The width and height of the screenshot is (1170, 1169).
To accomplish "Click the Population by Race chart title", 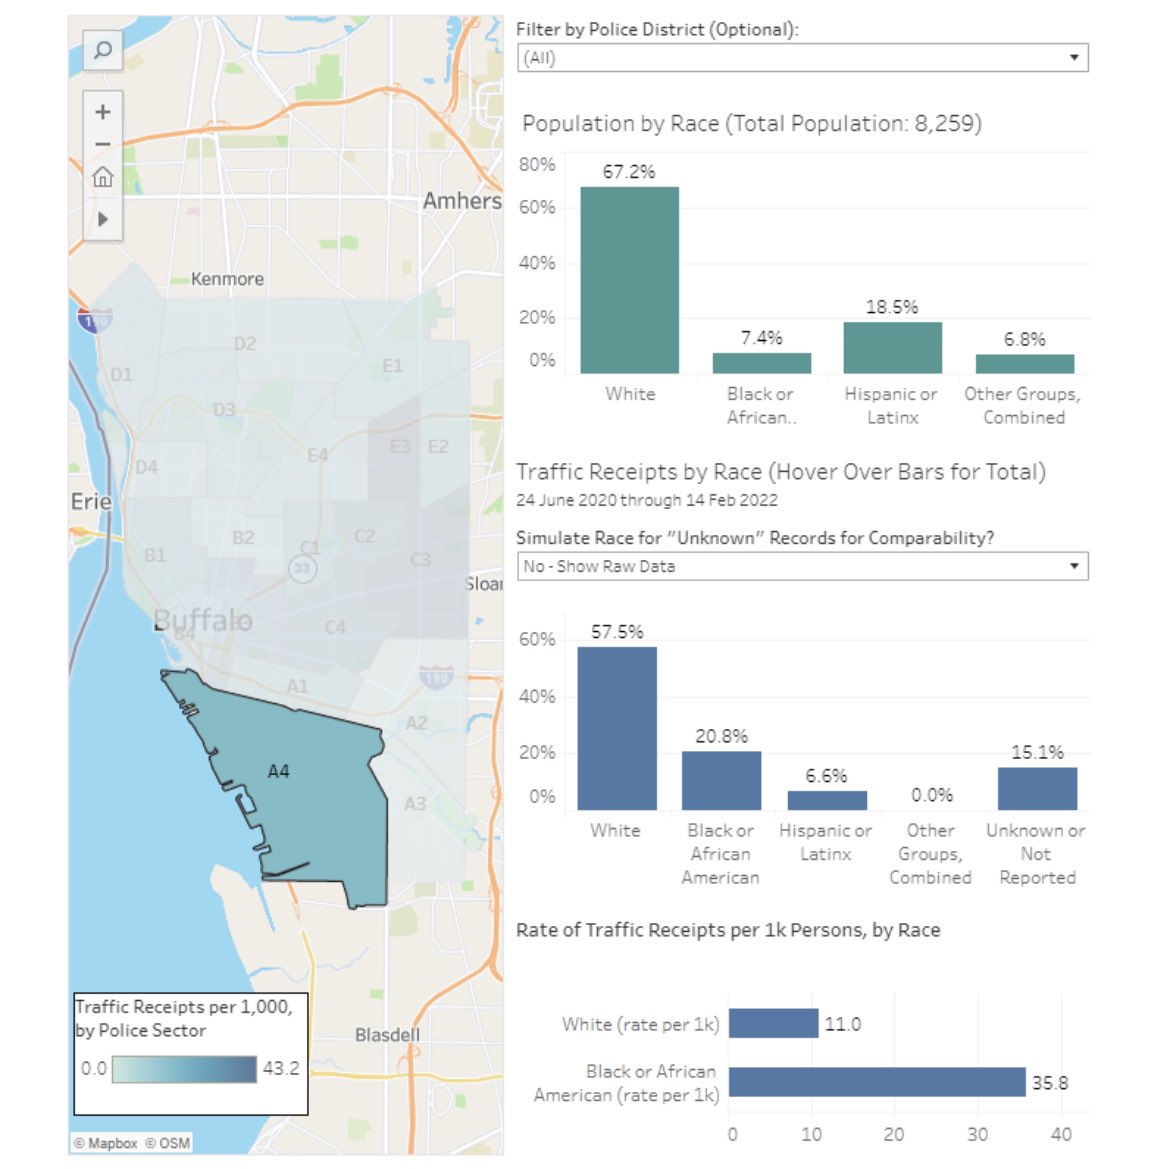I will (x=752, y=123).
